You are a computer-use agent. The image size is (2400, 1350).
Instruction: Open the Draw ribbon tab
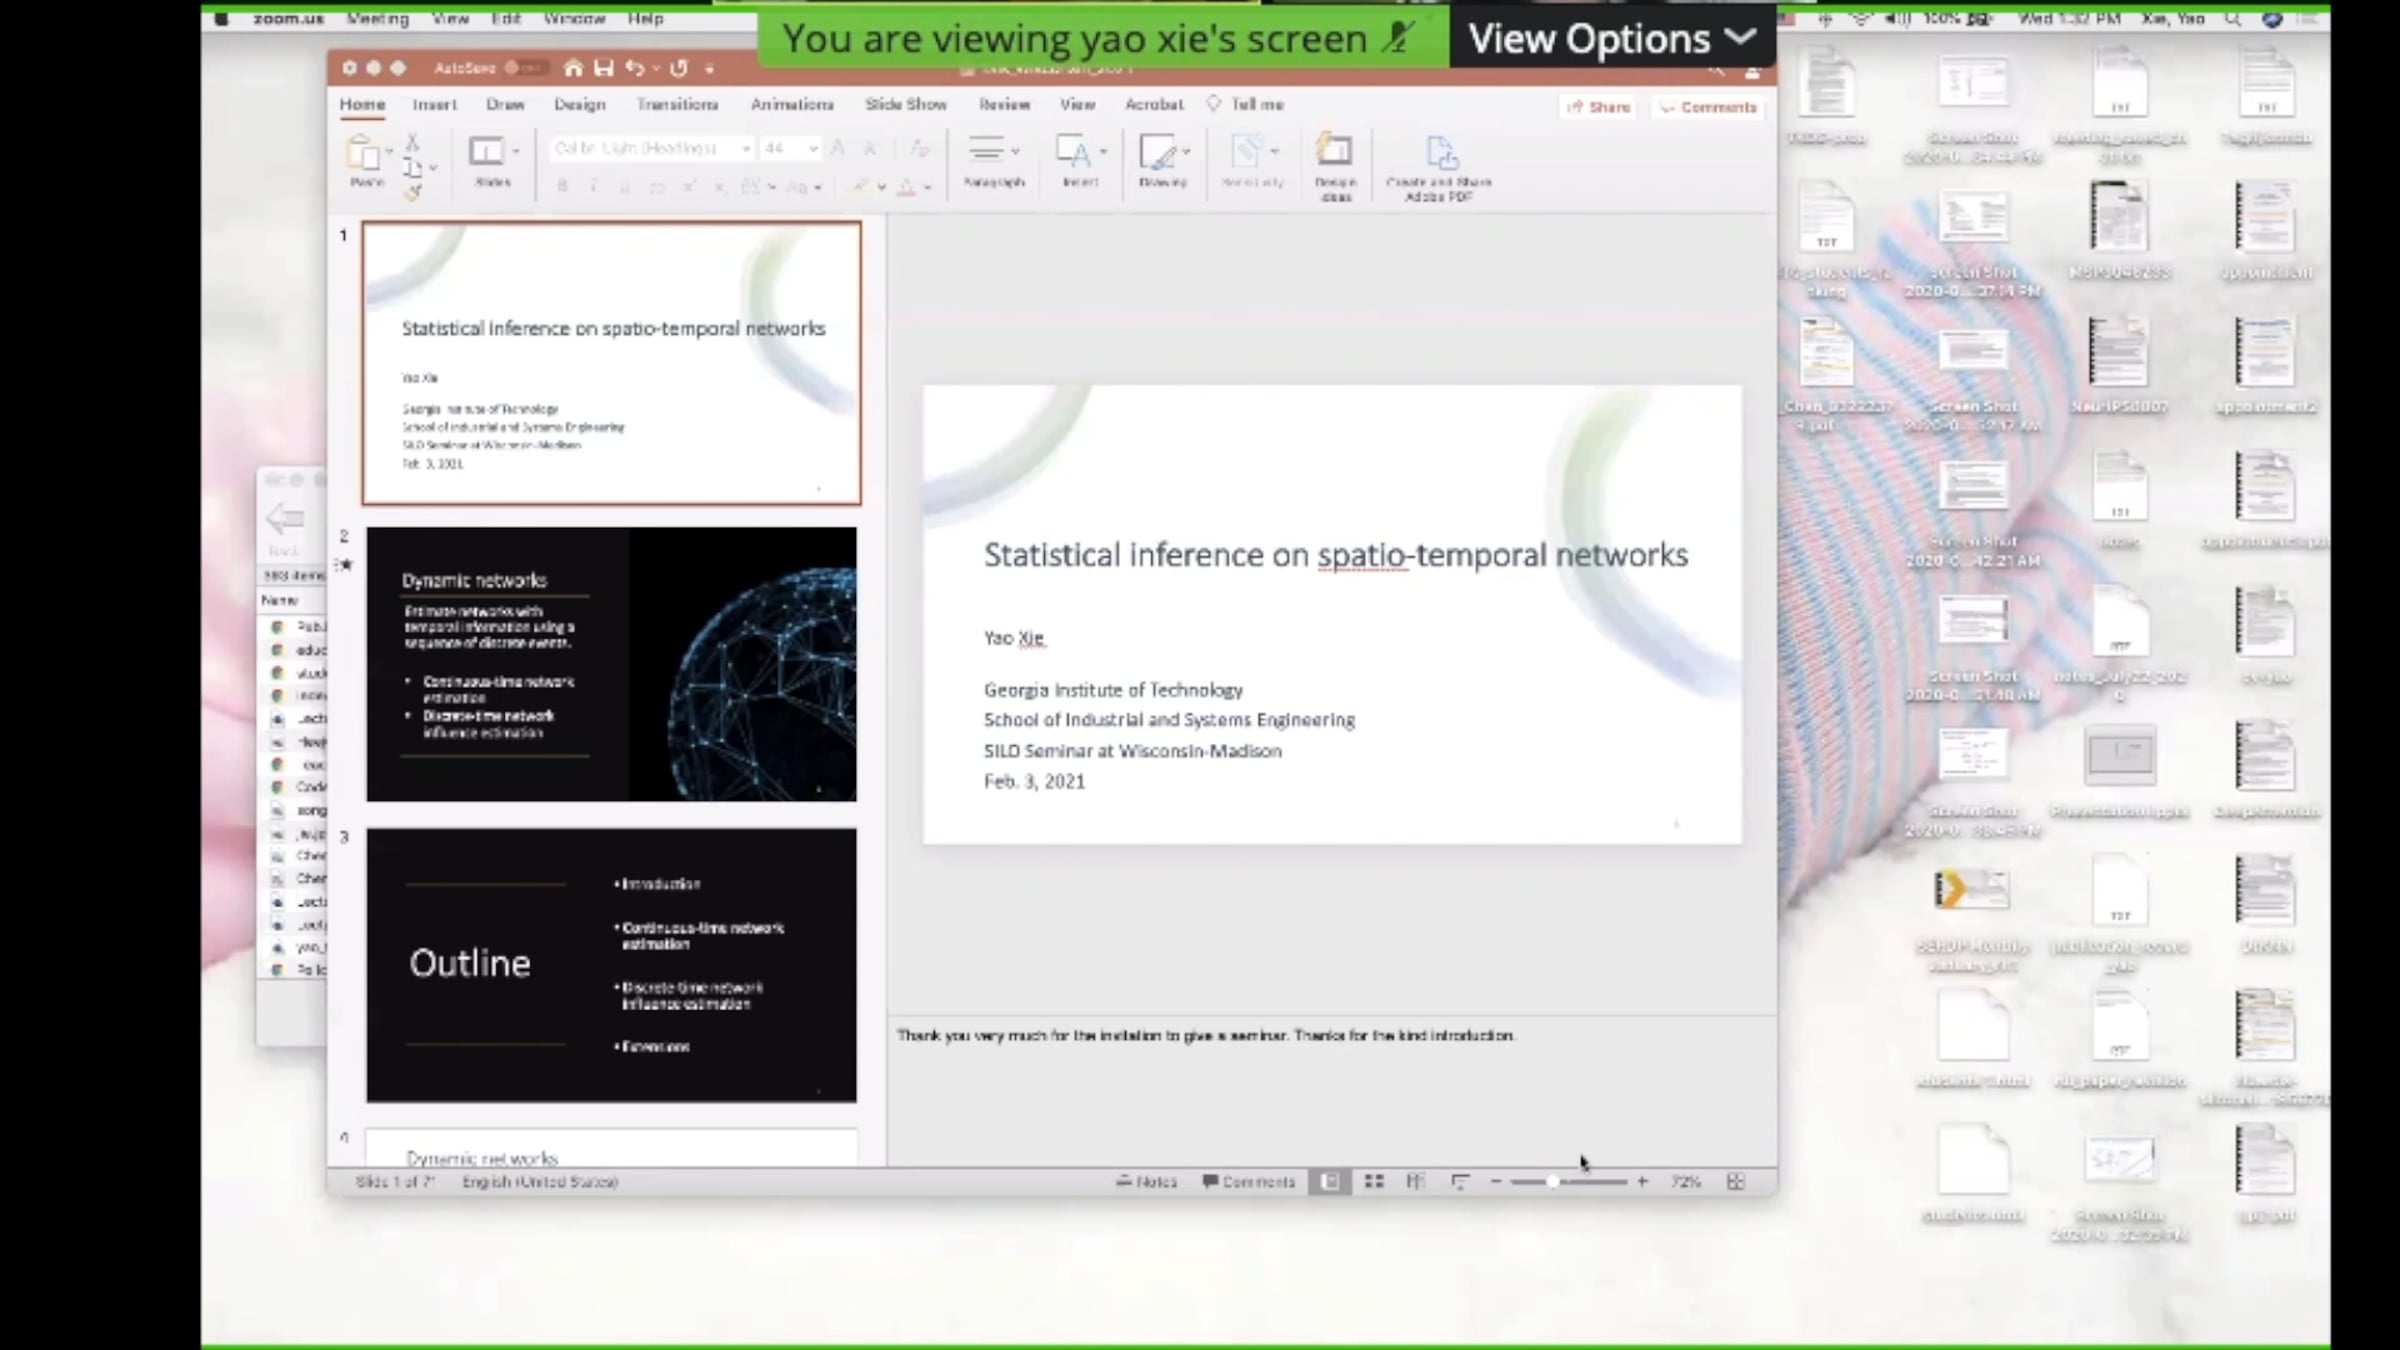pyautogui.click(x=505, y=104)
